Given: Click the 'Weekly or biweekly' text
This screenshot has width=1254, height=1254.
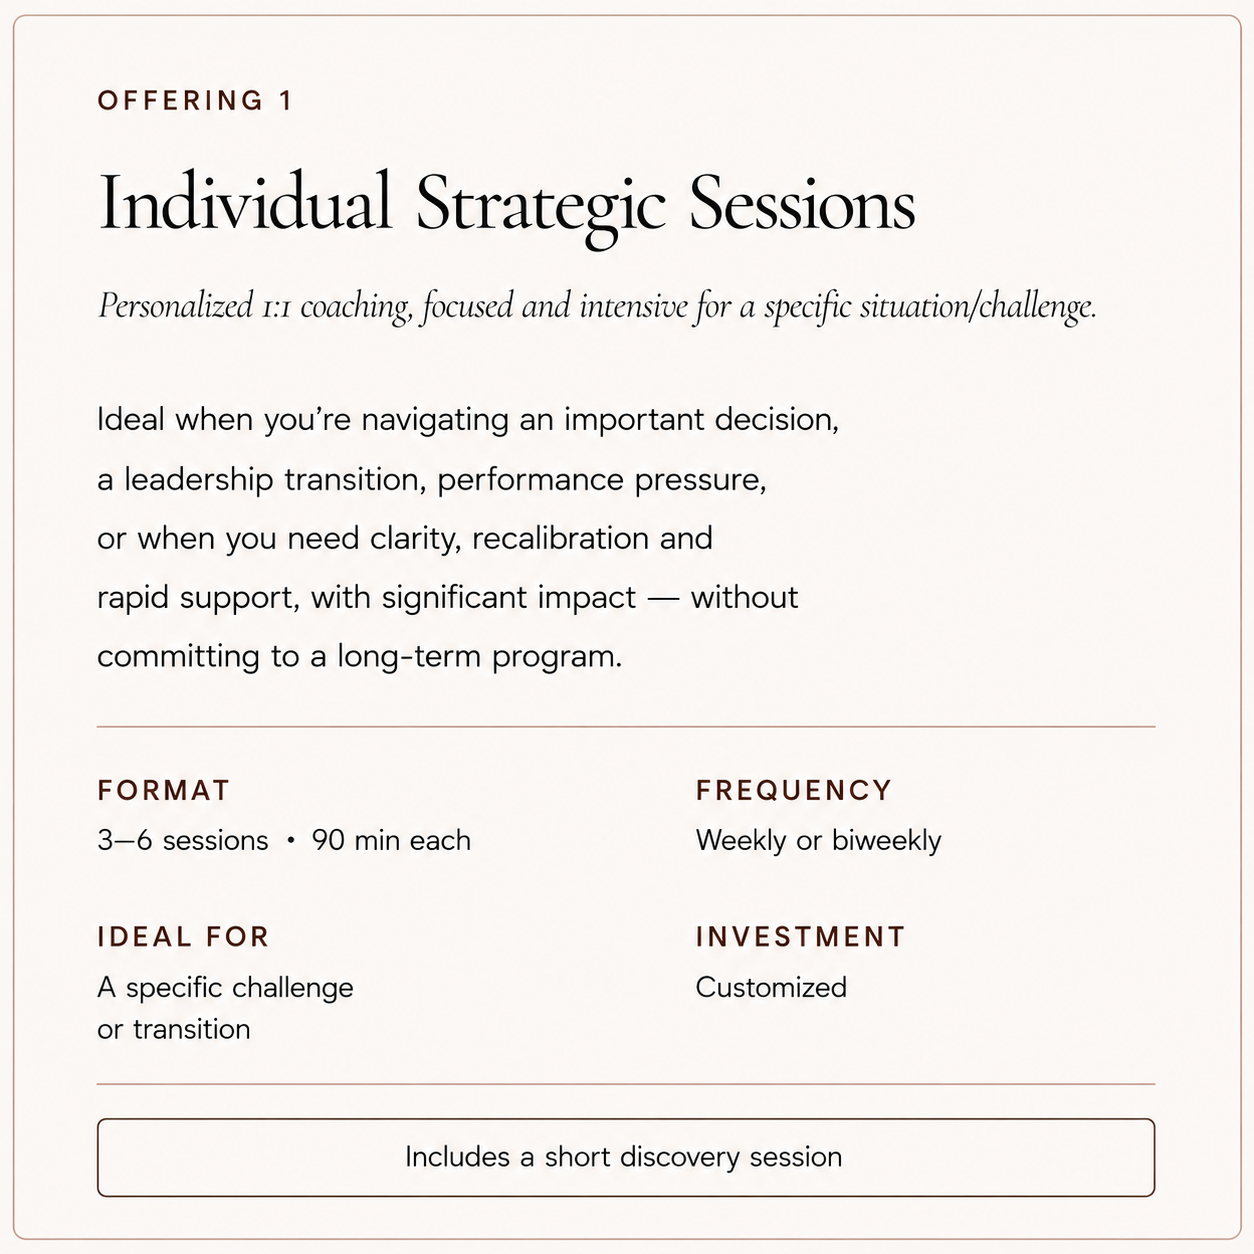Looking at the screenshot, I should (x=818, y=841).
